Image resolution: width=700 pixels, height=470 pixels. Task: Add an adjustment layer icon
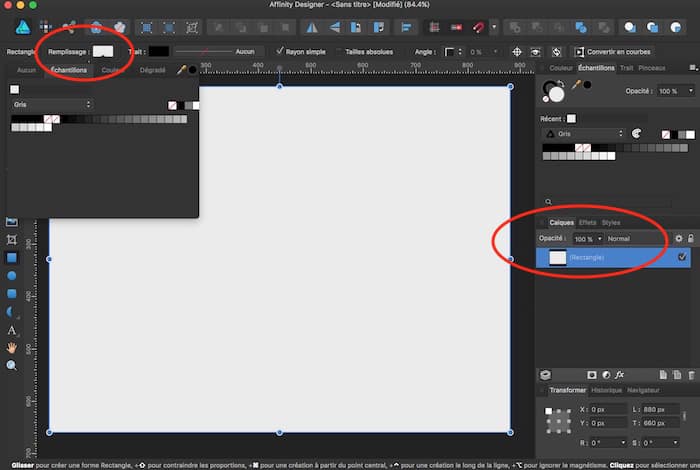point(606,375)
